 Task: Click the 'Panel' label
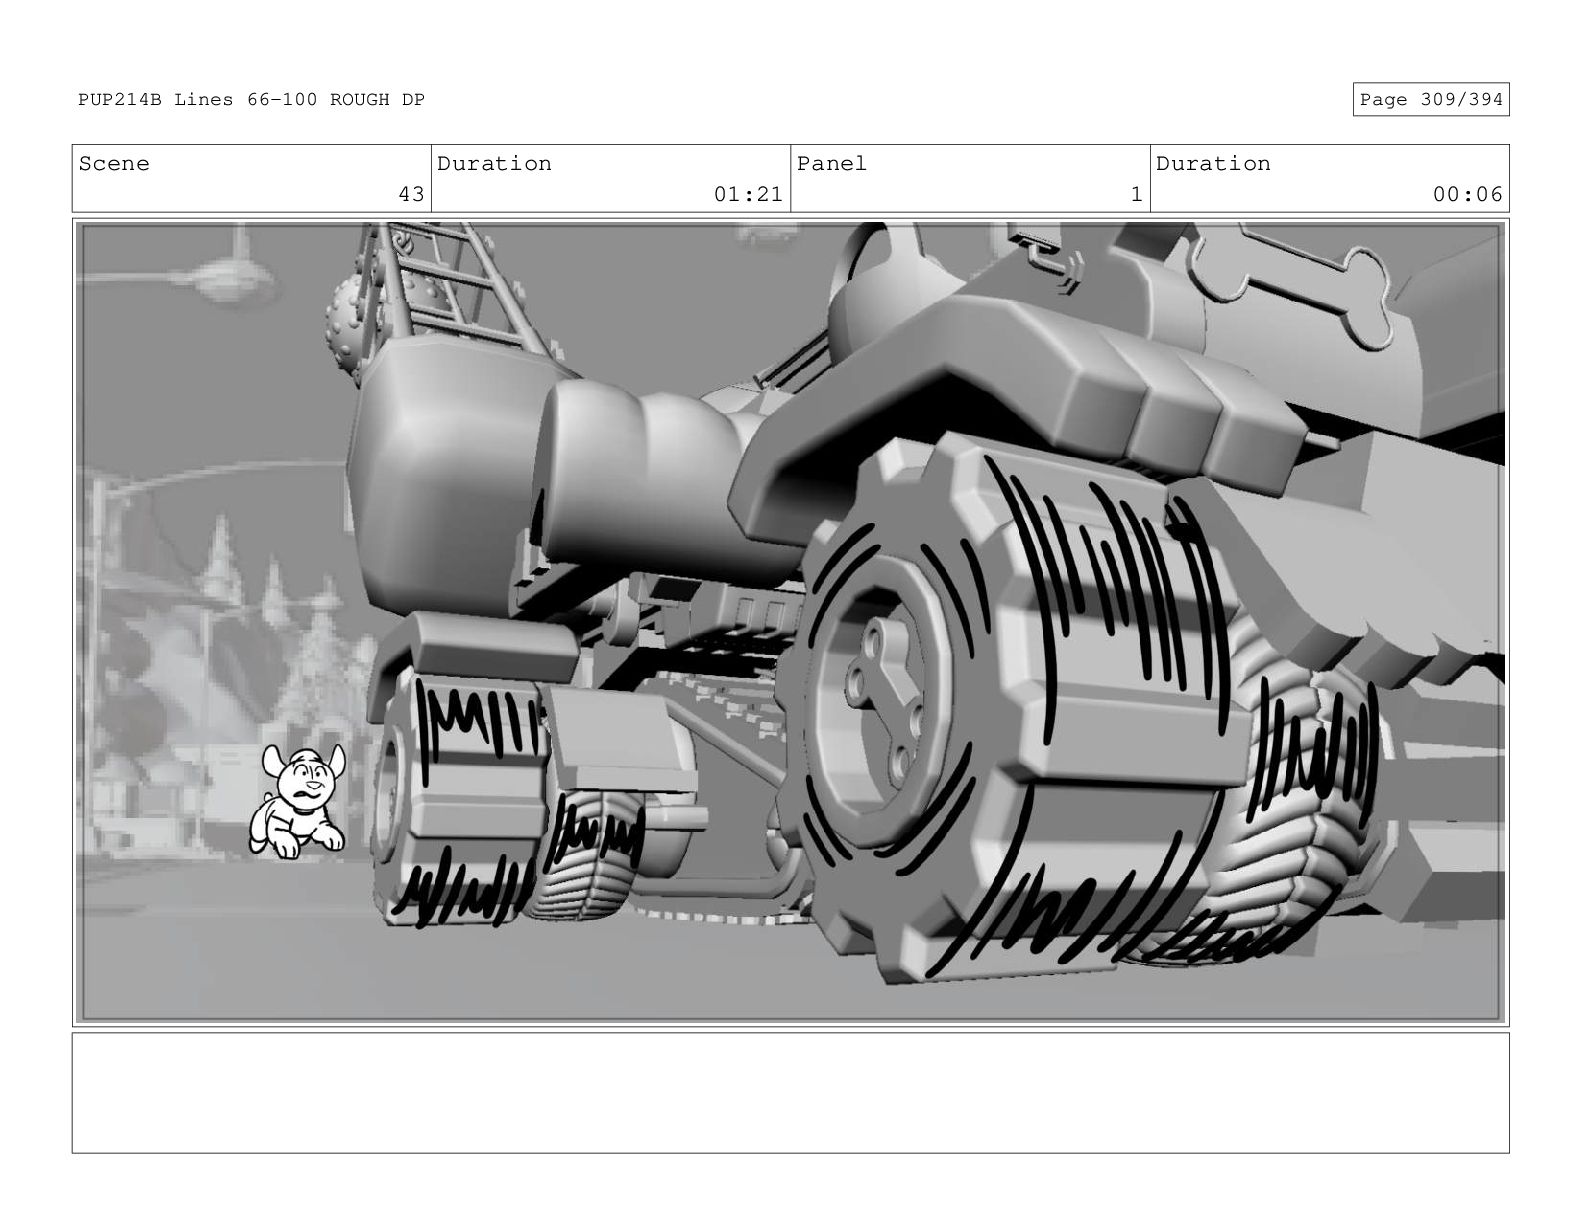click(832, 164)
